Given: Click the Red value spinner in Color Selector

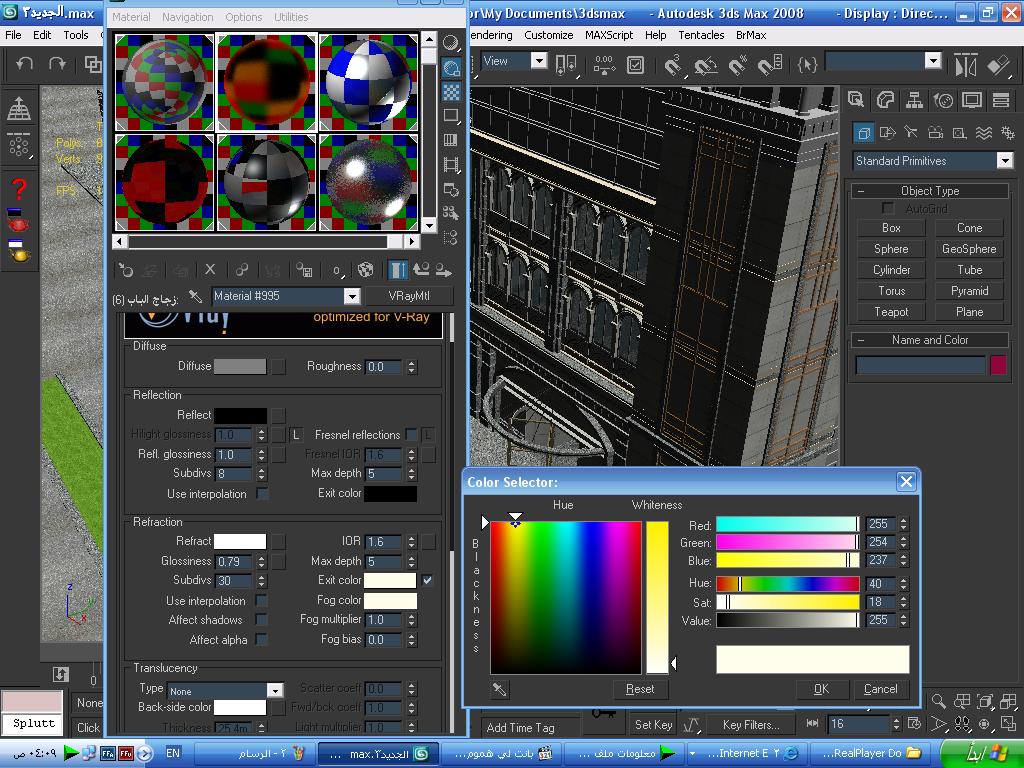Looking at the screenshot, I should tap(903, 524).
